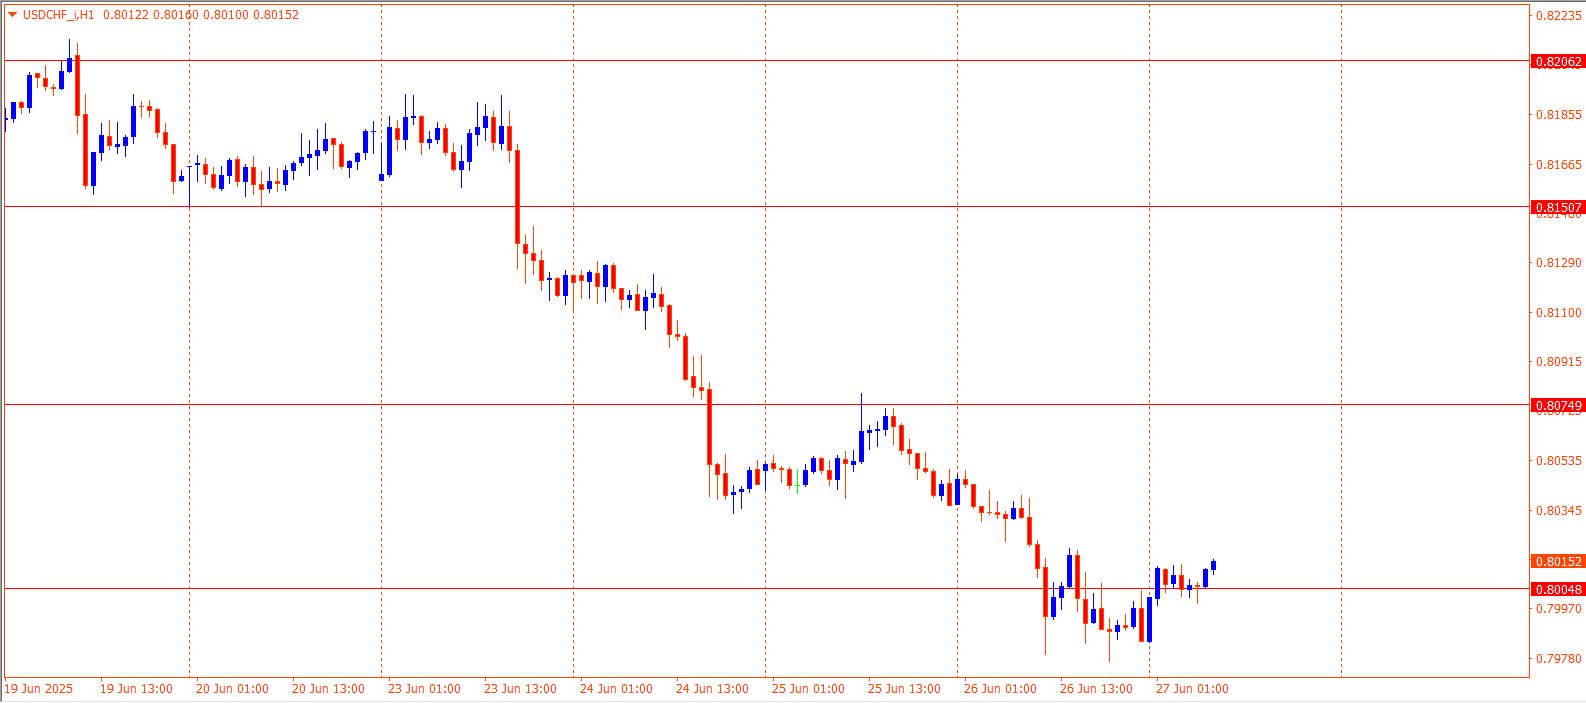This screenshot has width=1586, height=703.
Task: Click the 0.81665 price scale value
Action: (1559, 165)
